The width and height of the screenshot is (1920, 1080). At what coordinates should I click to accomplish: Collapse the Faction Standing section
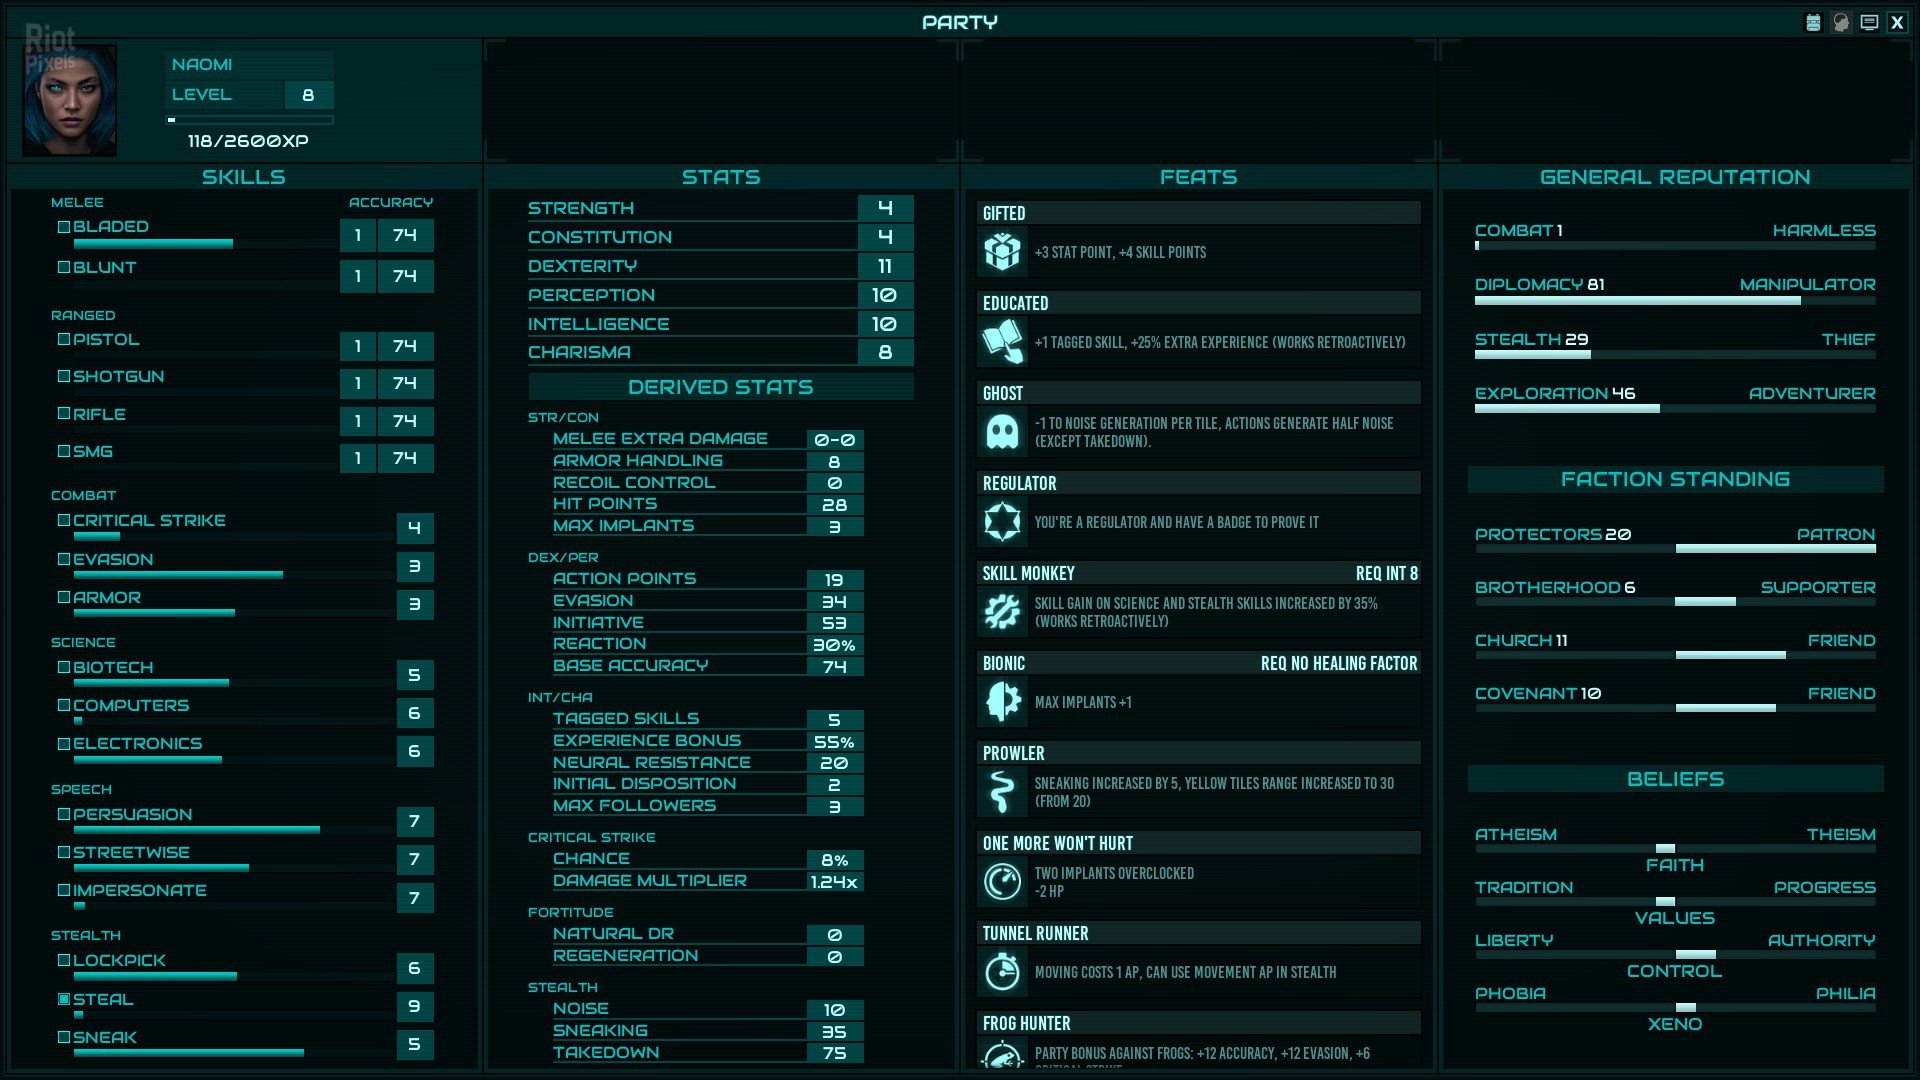(x=1674, y=478)
